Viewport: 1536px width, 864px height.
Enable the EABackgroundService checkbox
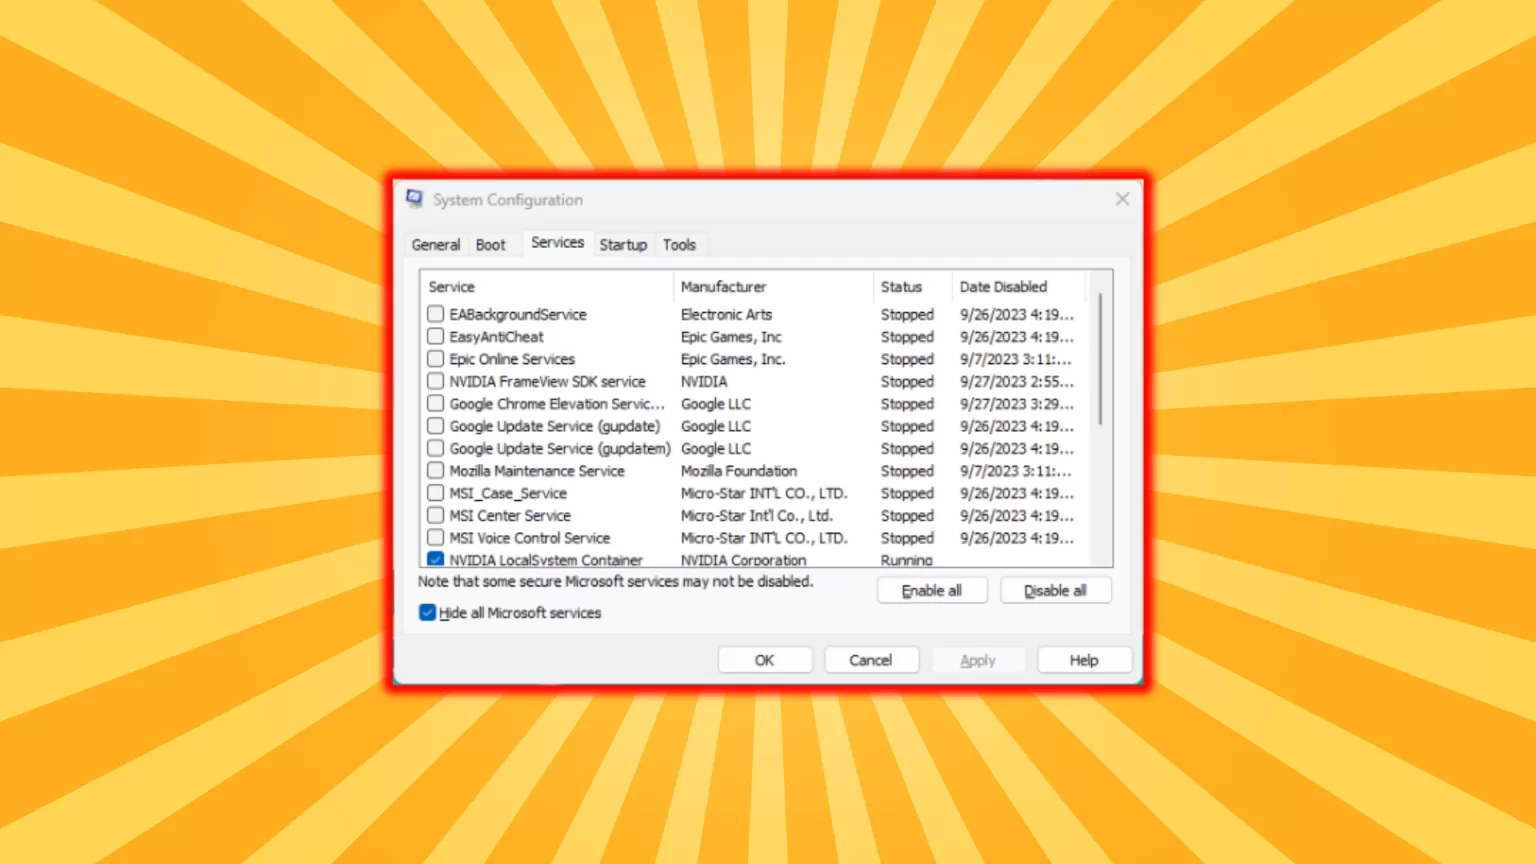(x=435, y=314)
